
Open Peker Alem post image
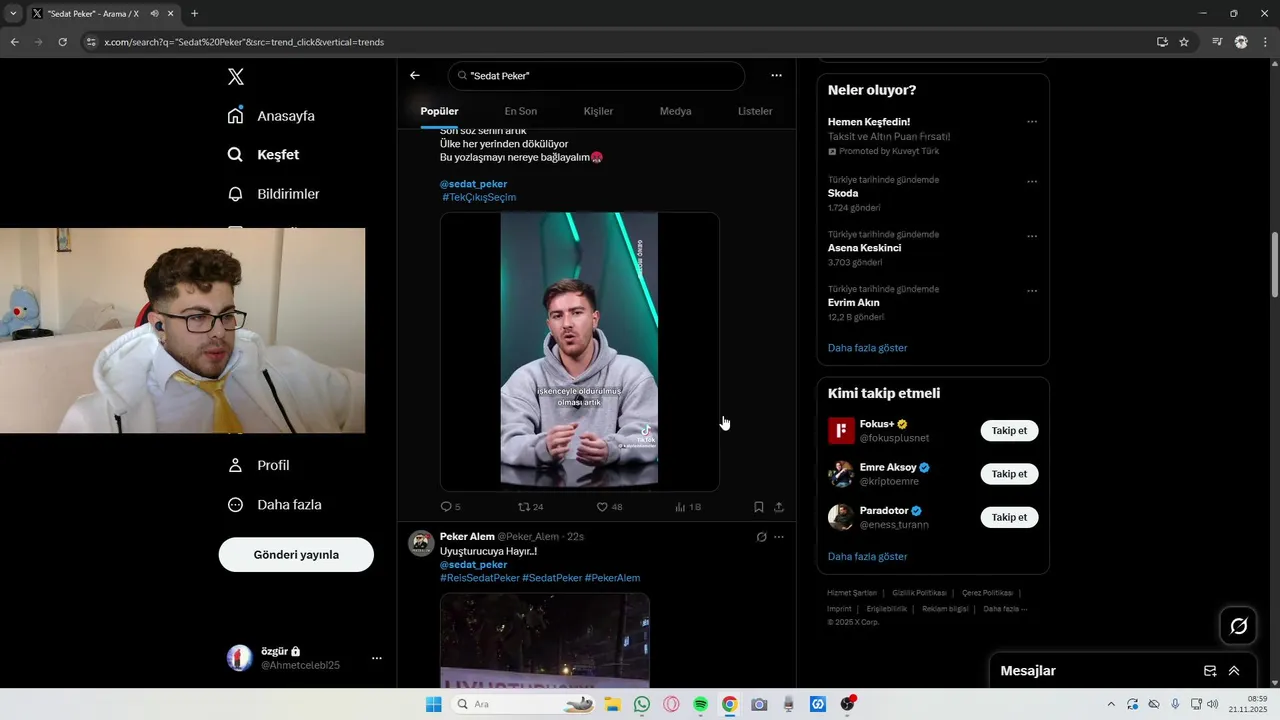coord(545,640)
